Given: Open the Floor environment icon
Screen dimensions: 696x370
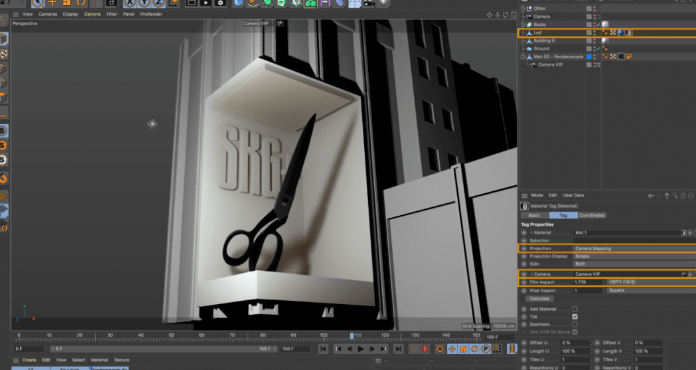Looking at the screenshot, I should pyautogui.click(x=354, y=3).
